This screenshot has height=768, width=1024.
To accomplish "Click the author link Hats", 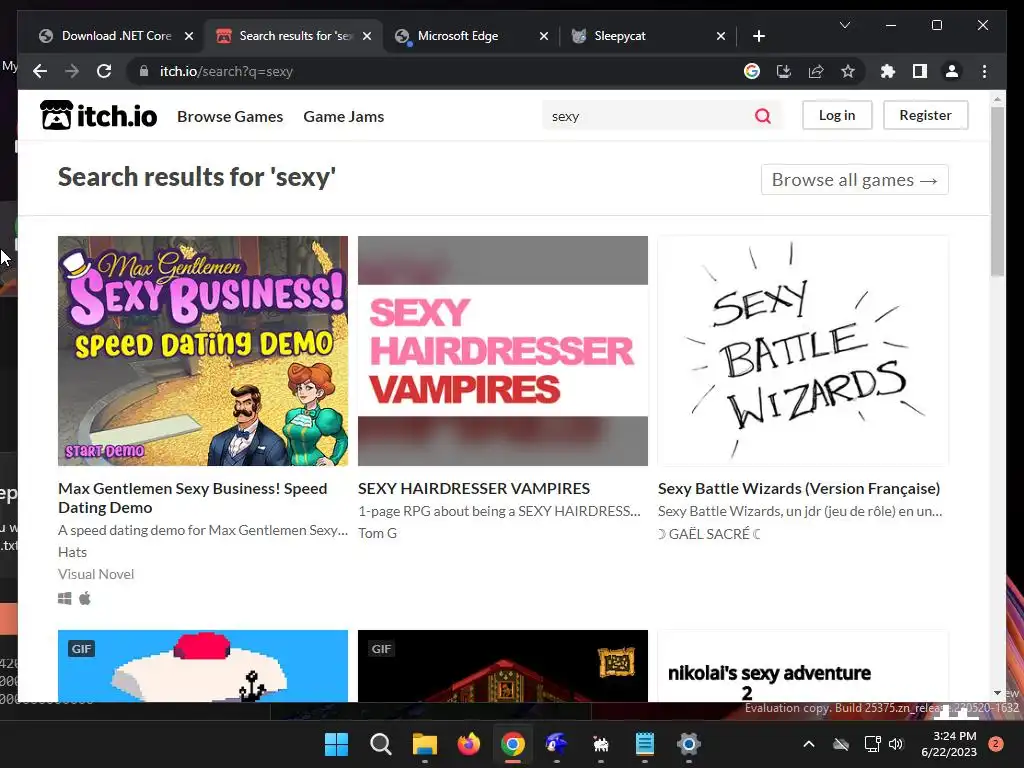I will tap(72, 552).
